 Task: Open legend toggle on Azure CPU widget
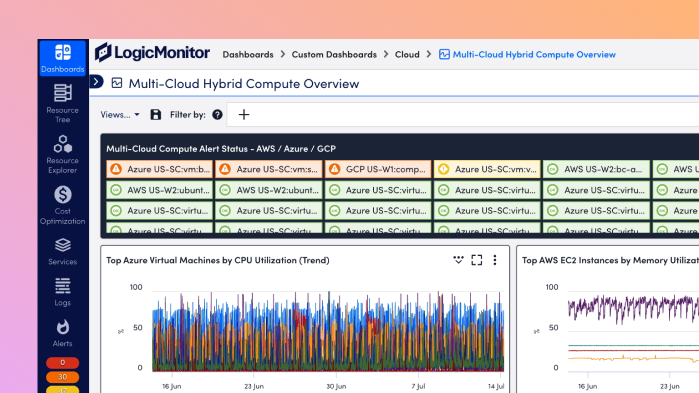point(458,260)
